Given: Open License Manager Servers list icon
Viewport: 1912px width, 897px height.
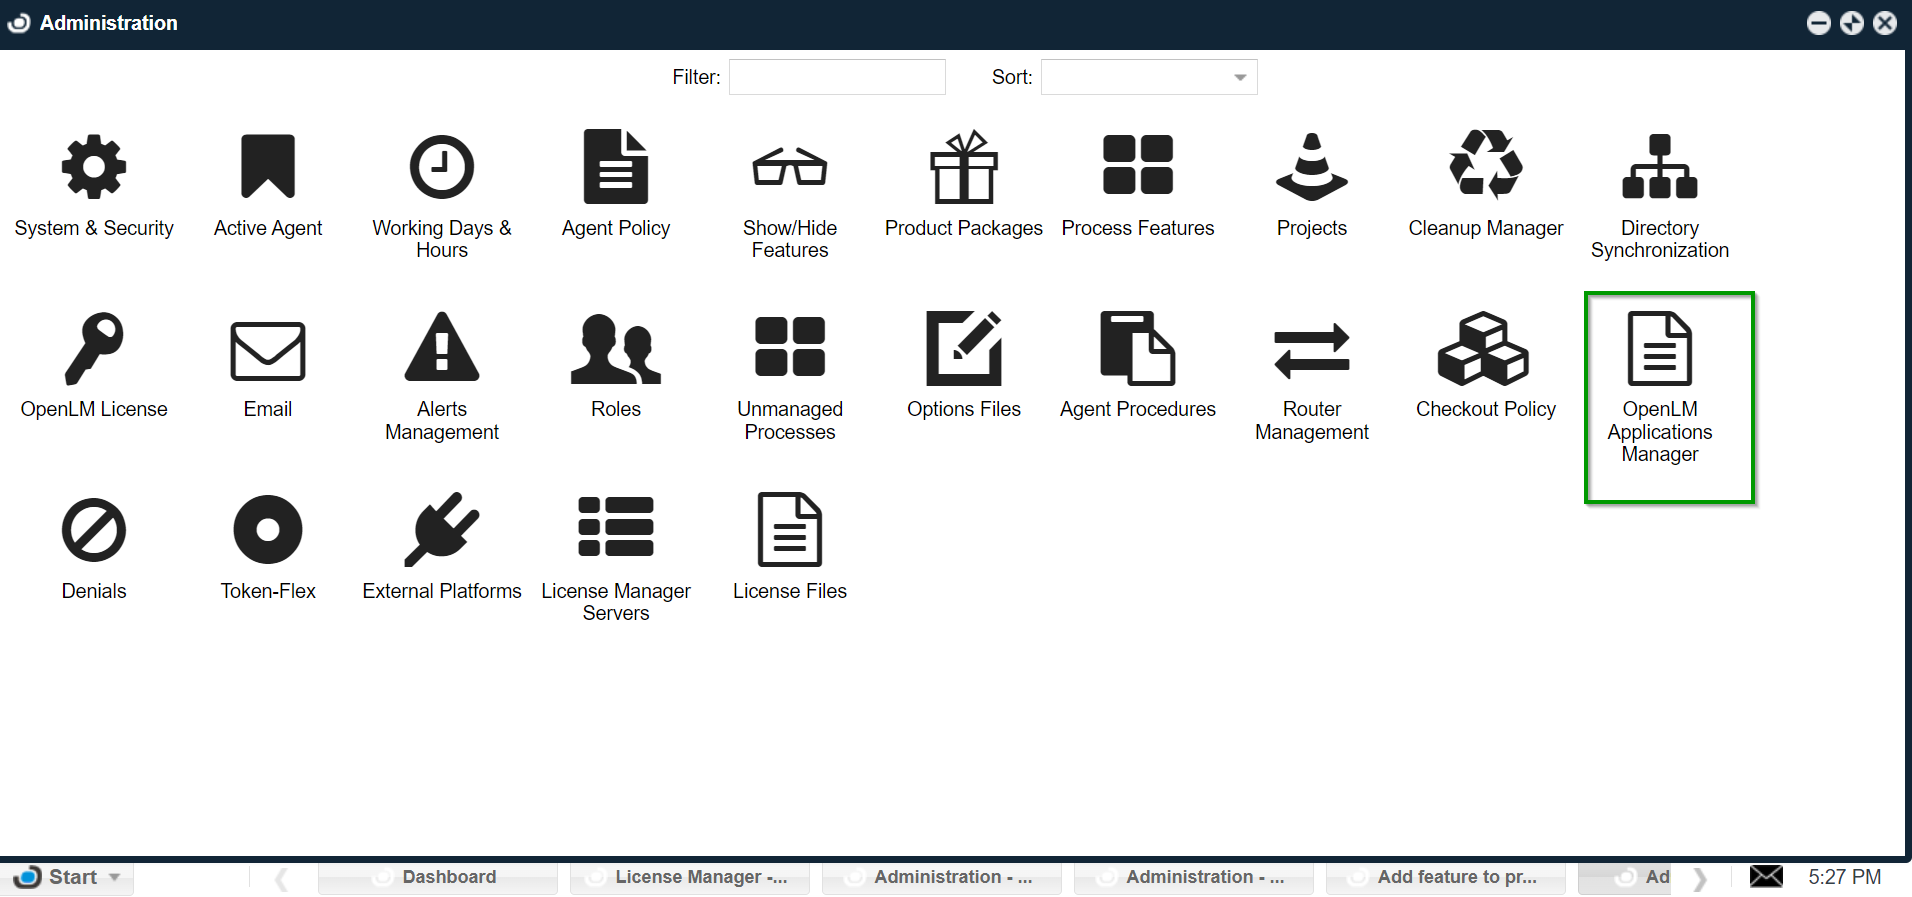Looking at the screenshot, I should (x=615, y=527).
